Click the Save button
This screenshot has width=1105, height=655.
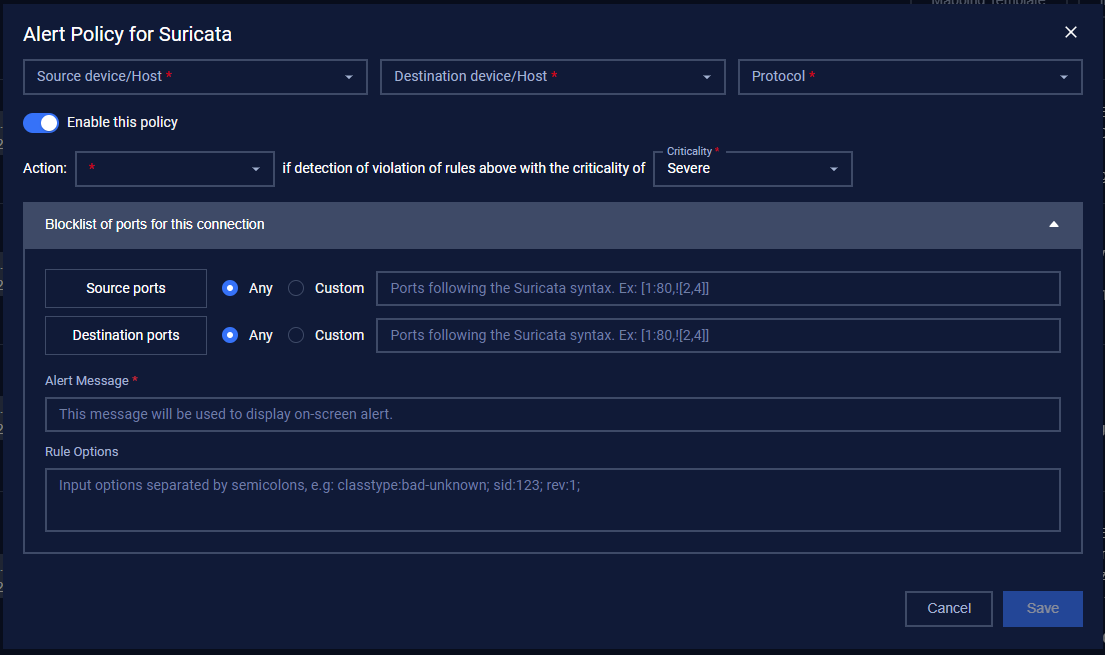click(1042, 608)
